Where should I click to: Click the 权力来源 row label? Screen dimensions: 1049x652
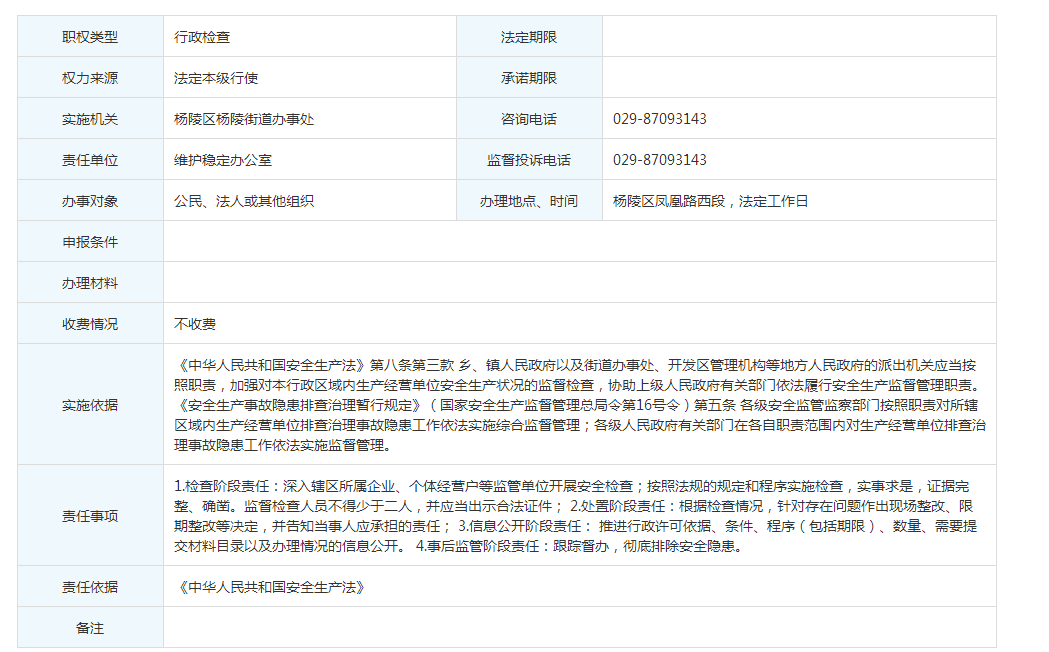click(90, 78)
